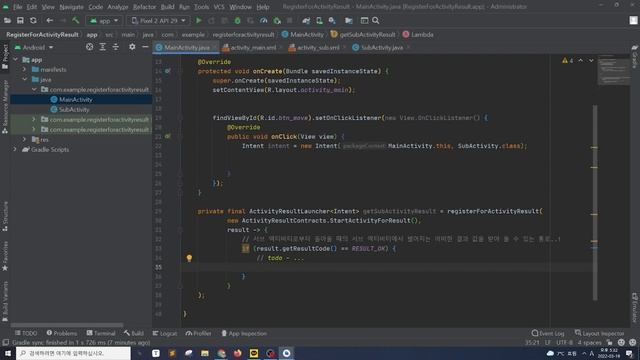Hide the Project panel with minus icon

pyautogui.click(x=145, y=47)
